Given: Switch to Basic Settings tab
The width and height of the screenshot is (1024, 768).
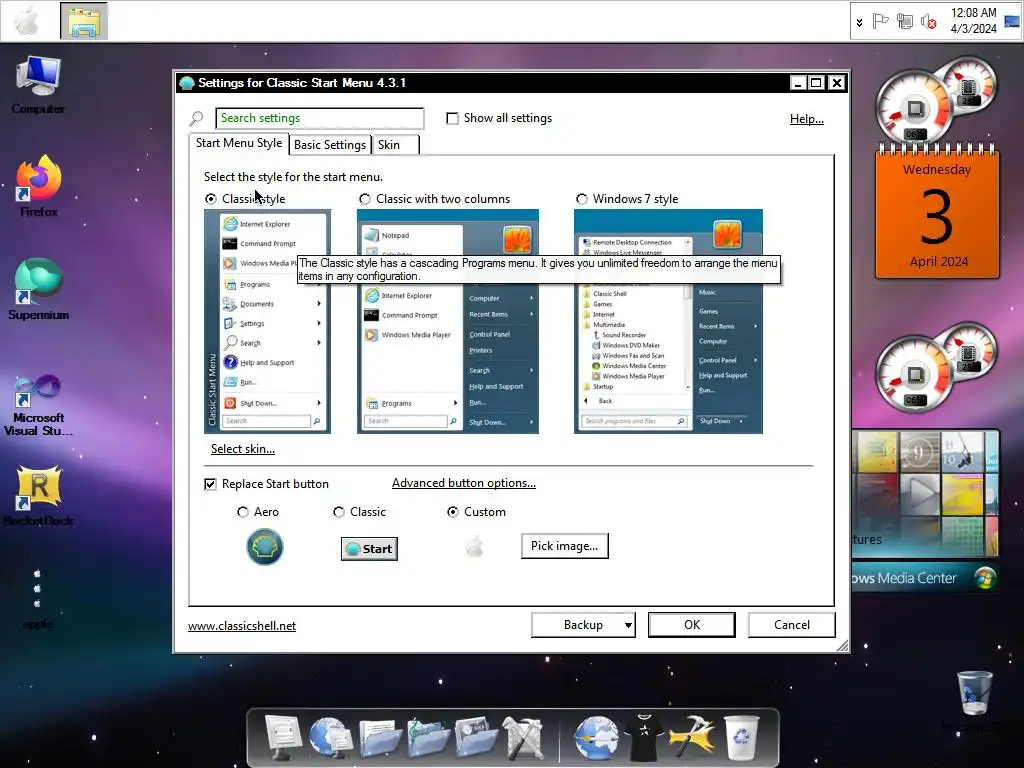Looking at the screenshot, I should 330,145.
